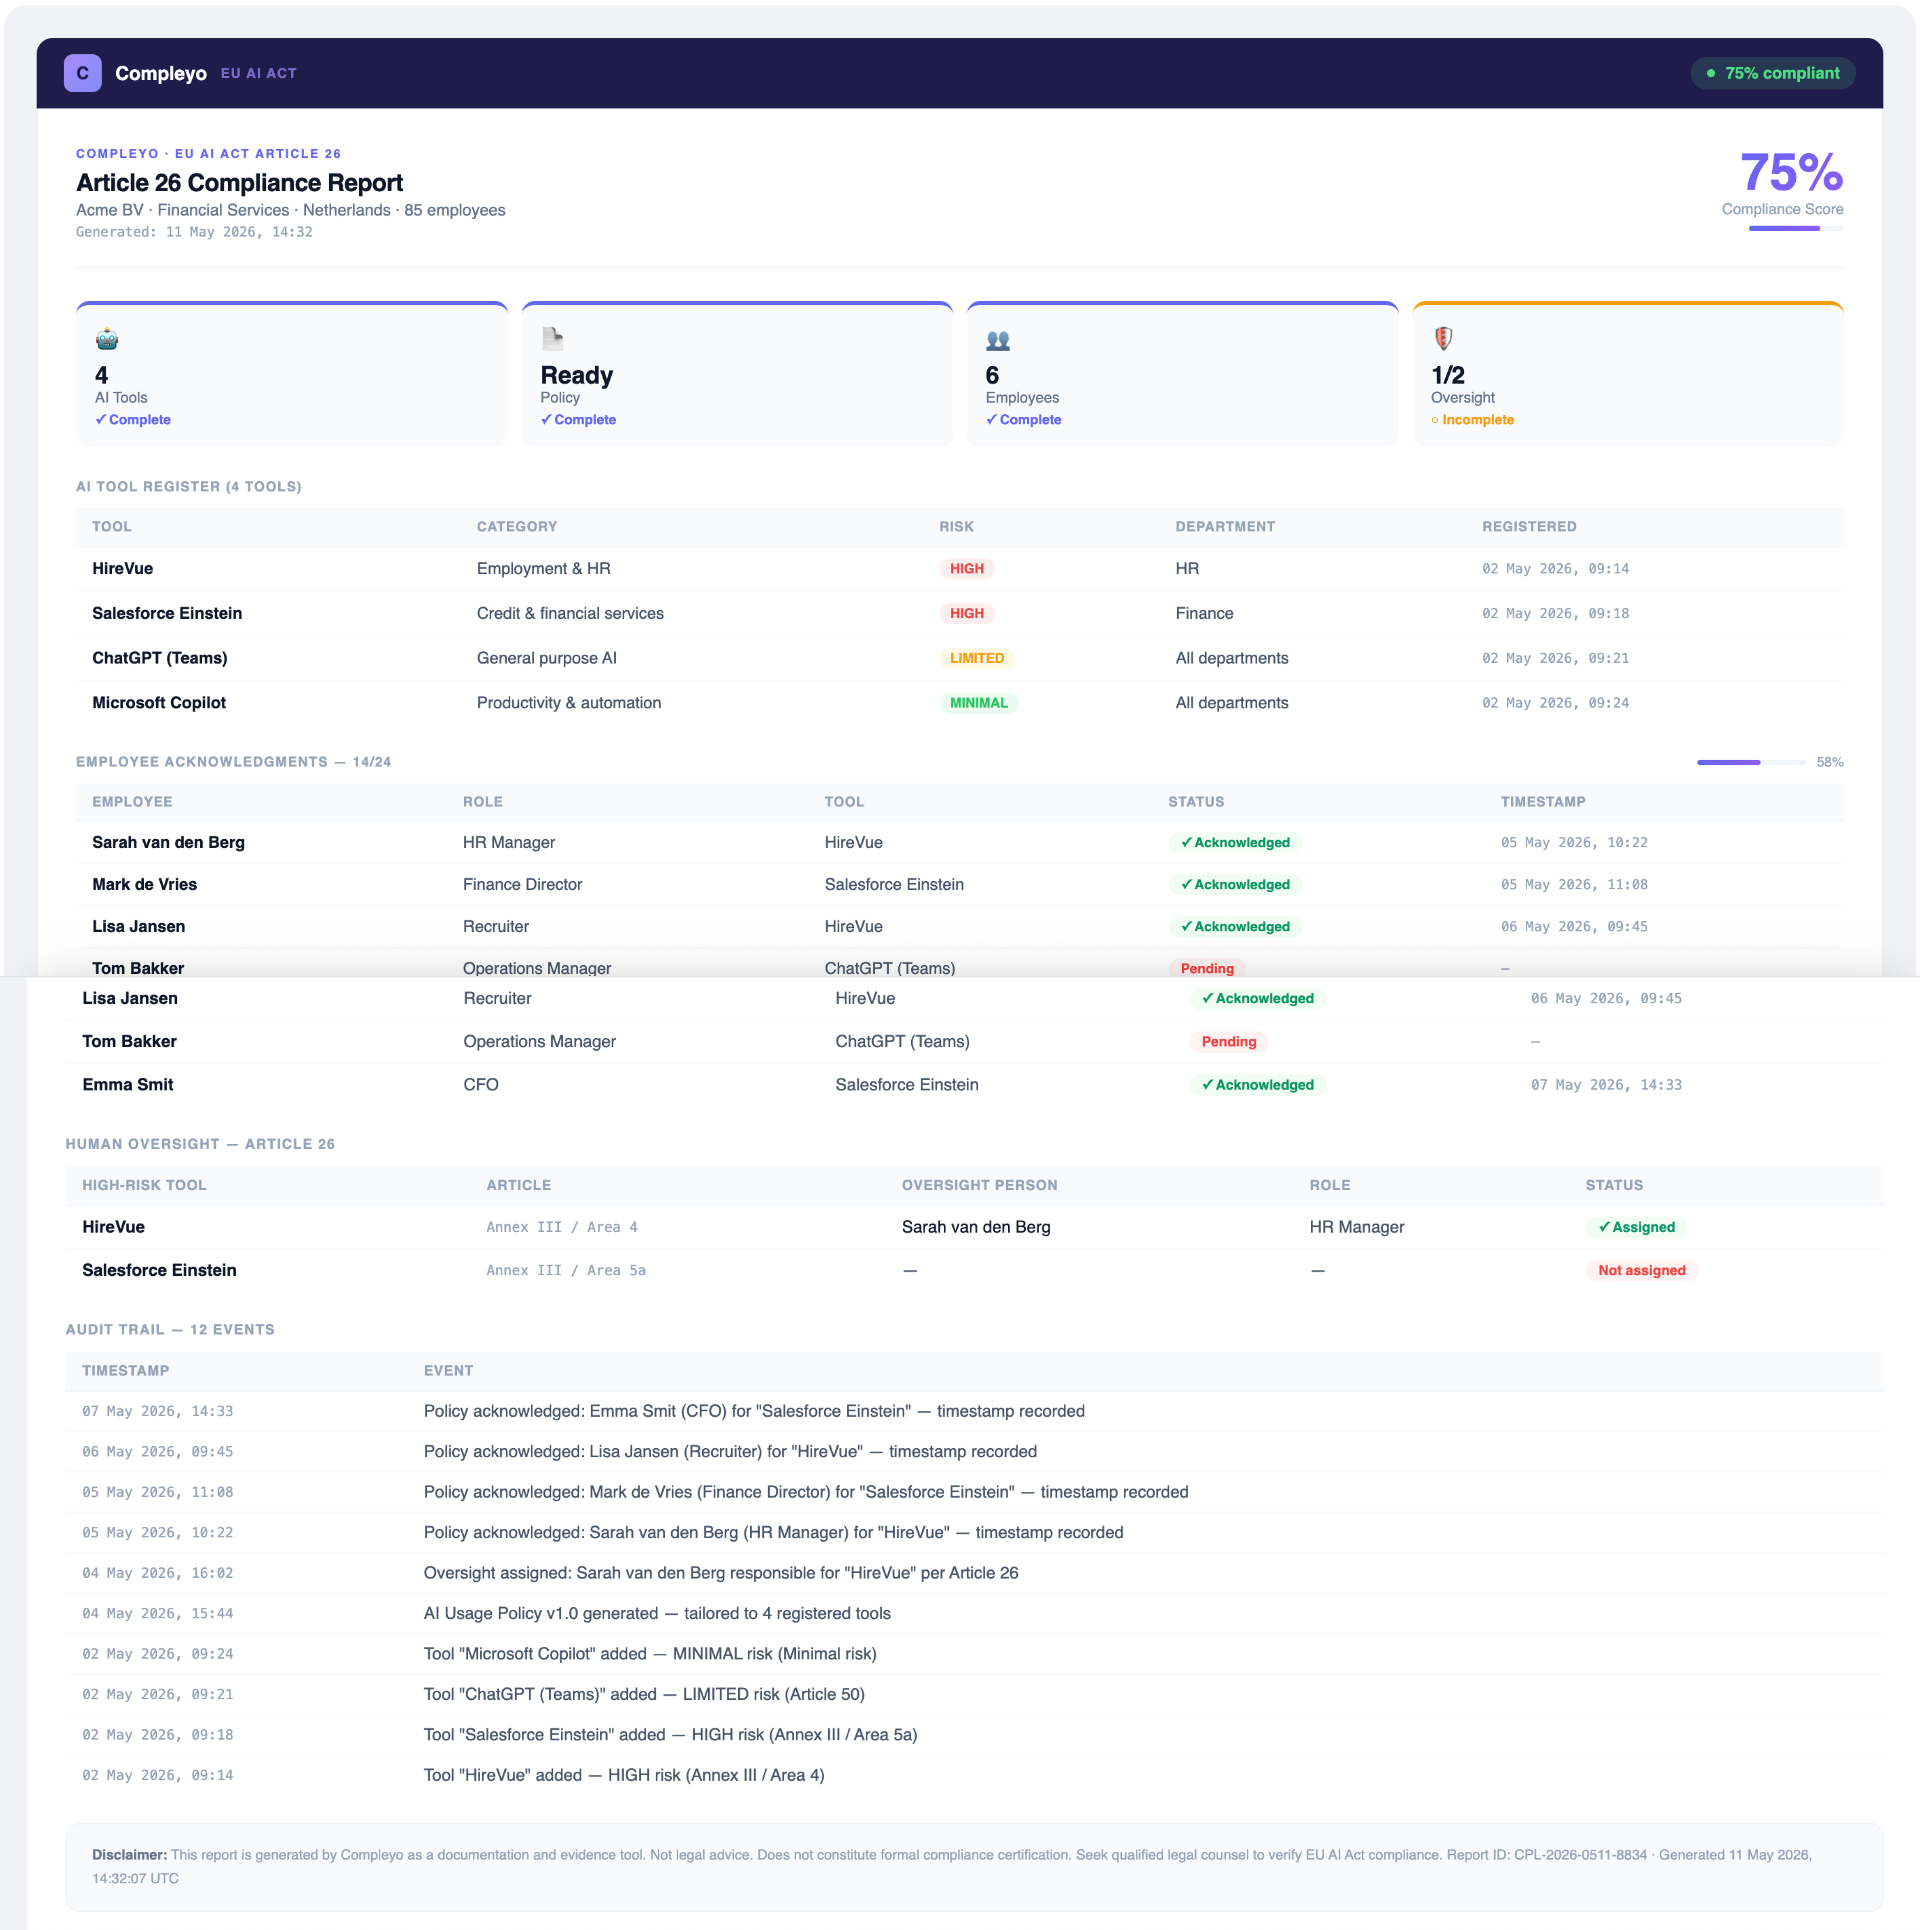
Task: Click audit event 'Tool "Microsoft Copilot" added'
Action: pyautogui.click(x=650, y=1655)
